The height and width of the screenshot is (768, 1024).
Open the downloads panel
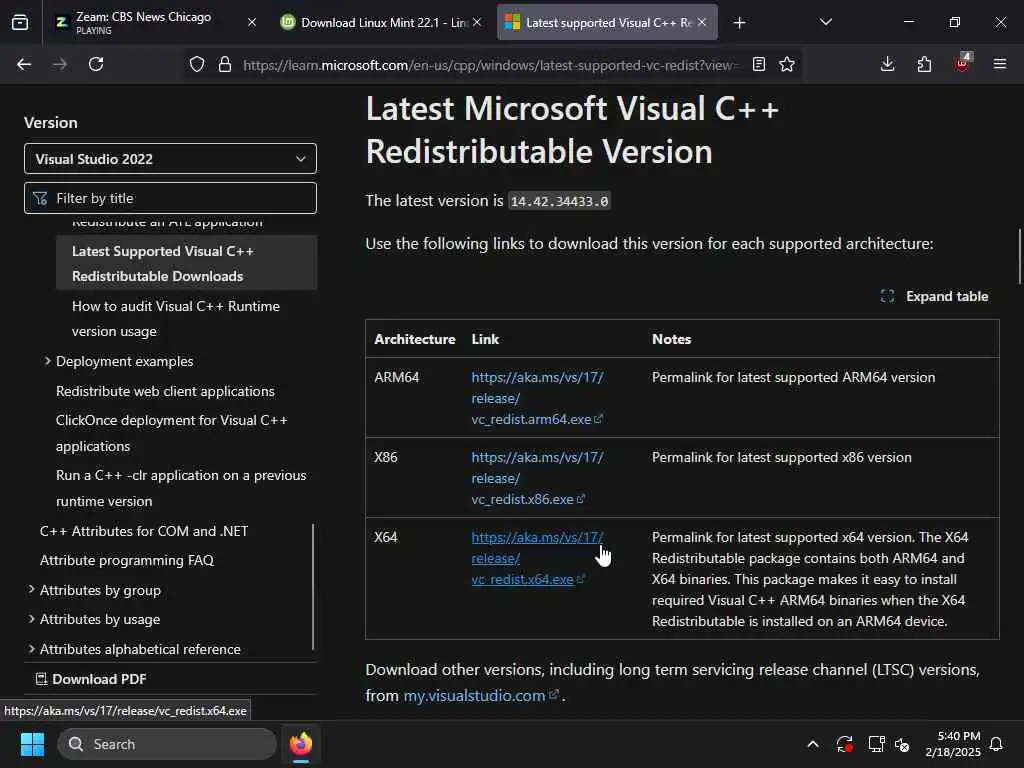click(x=887, y=64)
